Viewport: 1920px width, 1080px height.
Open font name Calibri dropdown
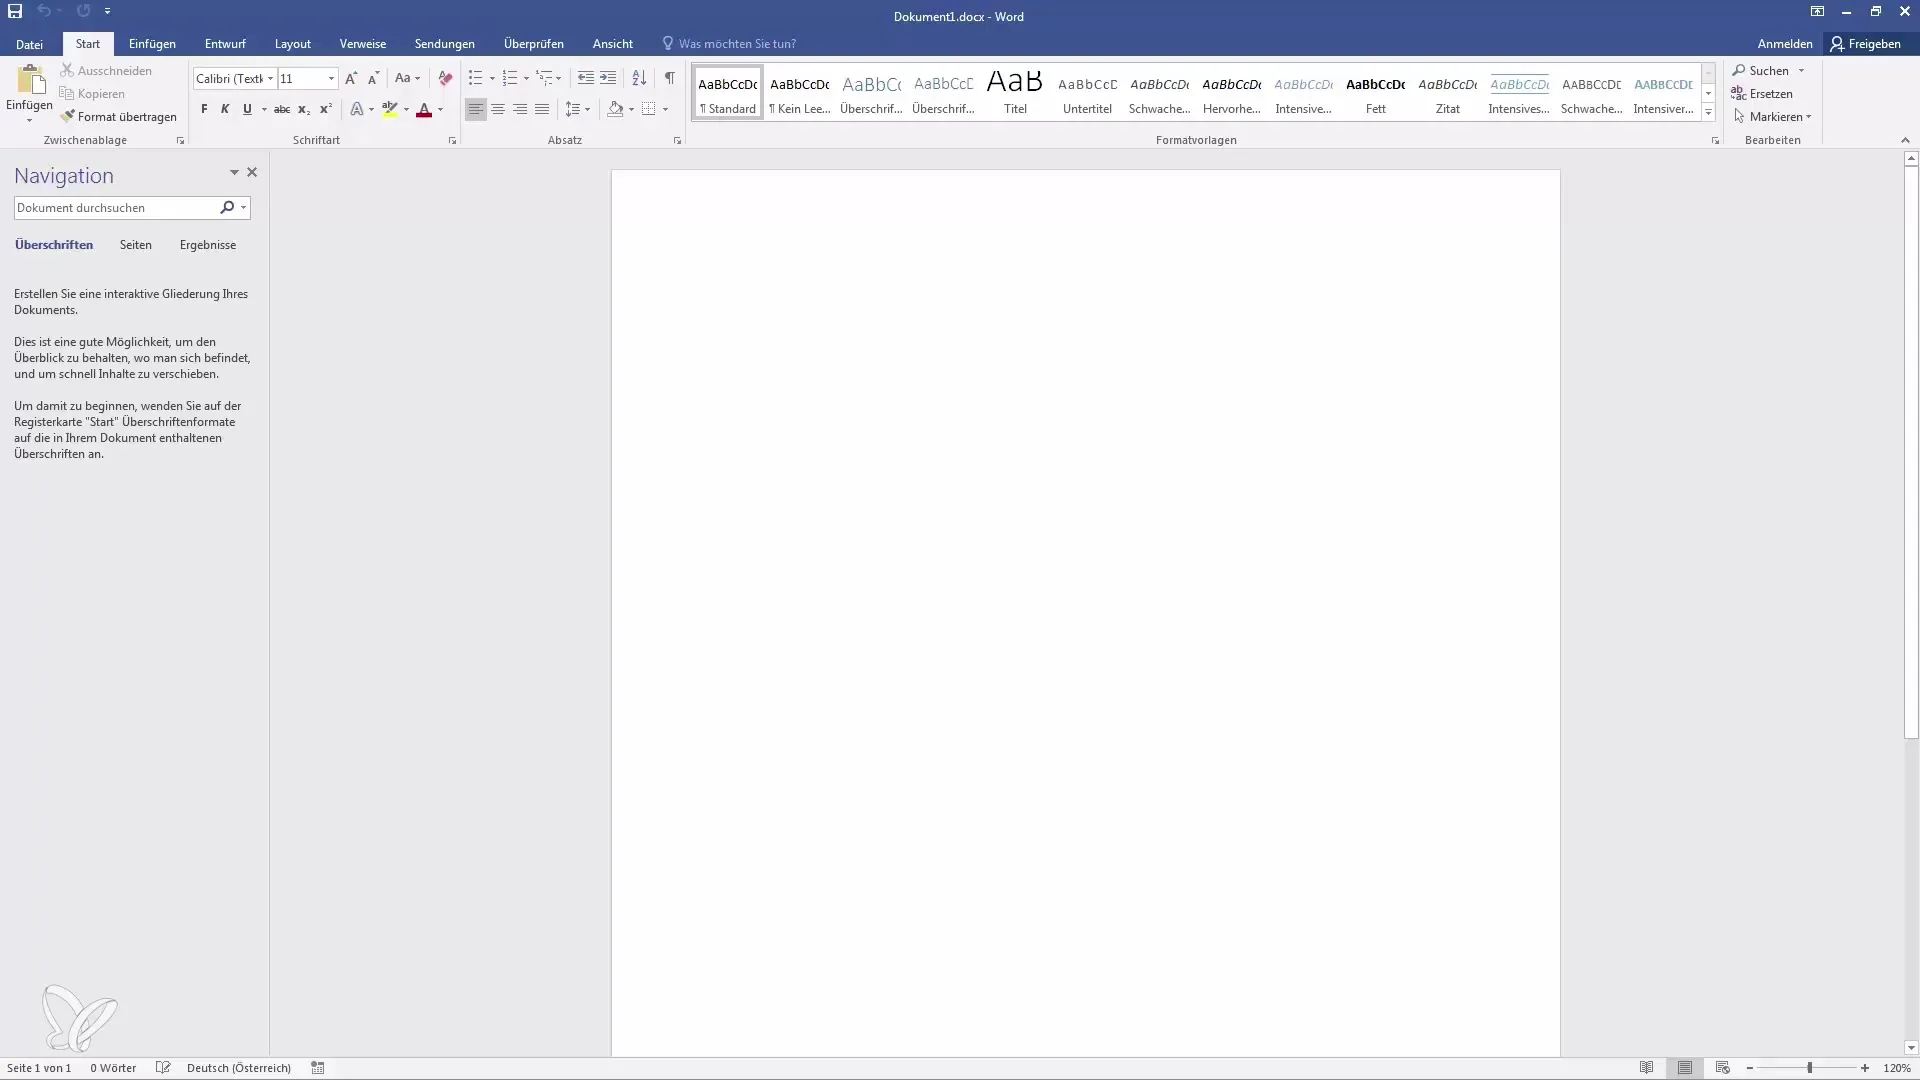coord(270,78)
